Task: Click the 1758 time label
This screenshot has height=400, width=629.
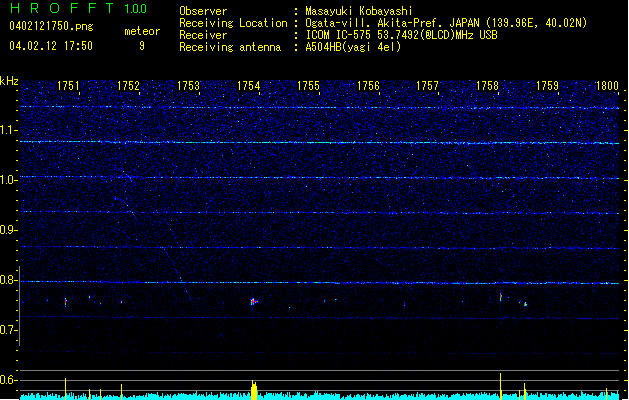Action: 488,86
